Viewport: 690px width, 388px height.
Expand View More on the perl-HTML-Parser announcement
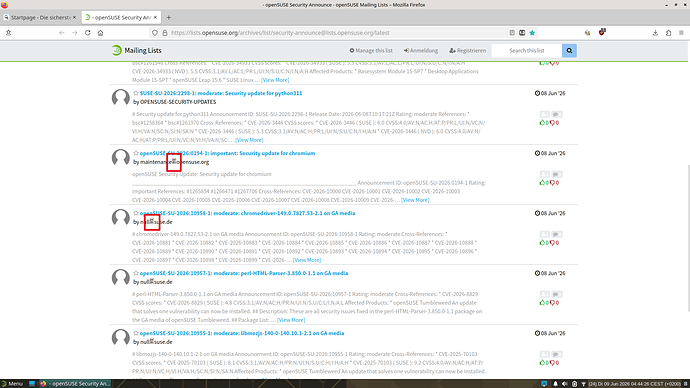tap(291, 320)
